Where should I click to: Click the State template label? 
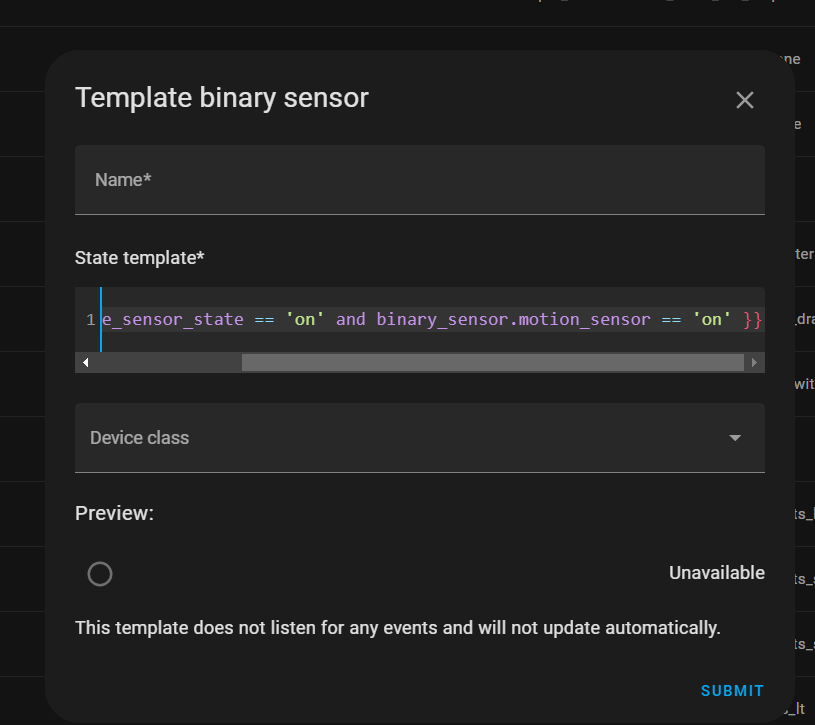pyautogui.click(x=139, y=258)
